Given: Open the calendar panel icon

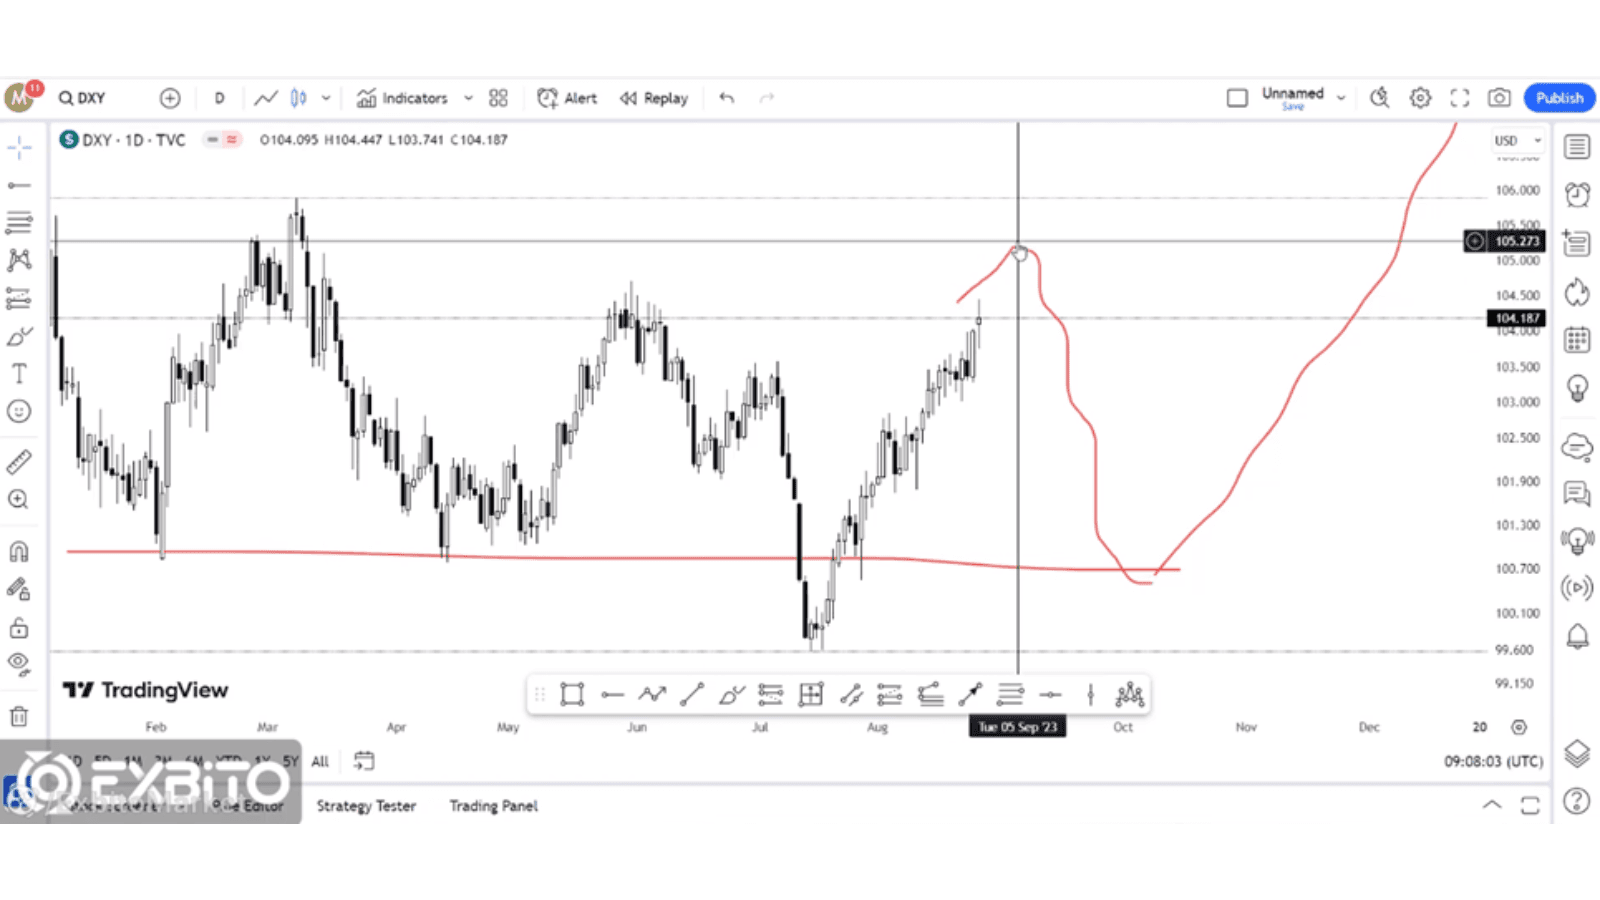Looking at the screenshot, I should click(1577, 340).
